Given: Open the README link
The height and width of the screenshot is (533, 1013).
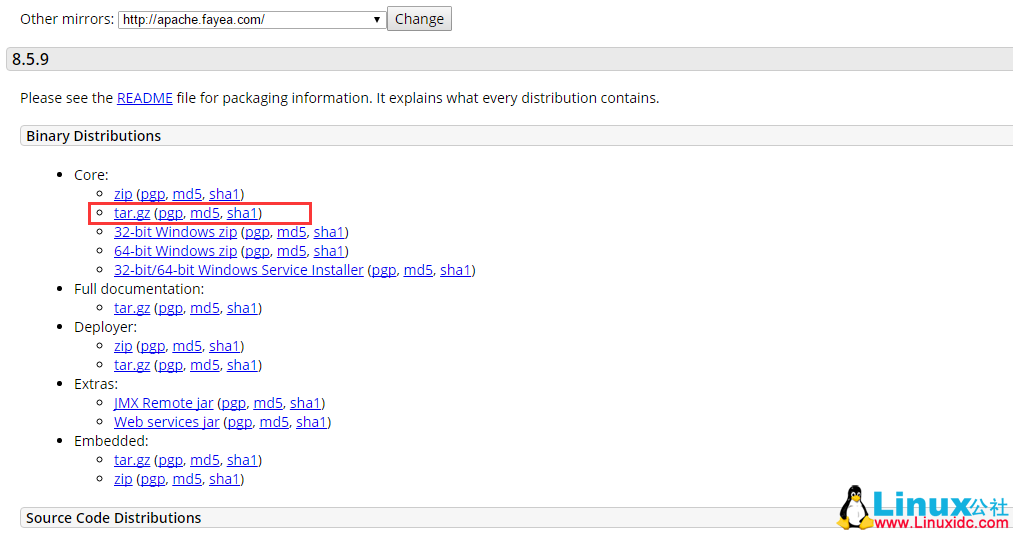Looking at the screenshot, I should 145,98.
